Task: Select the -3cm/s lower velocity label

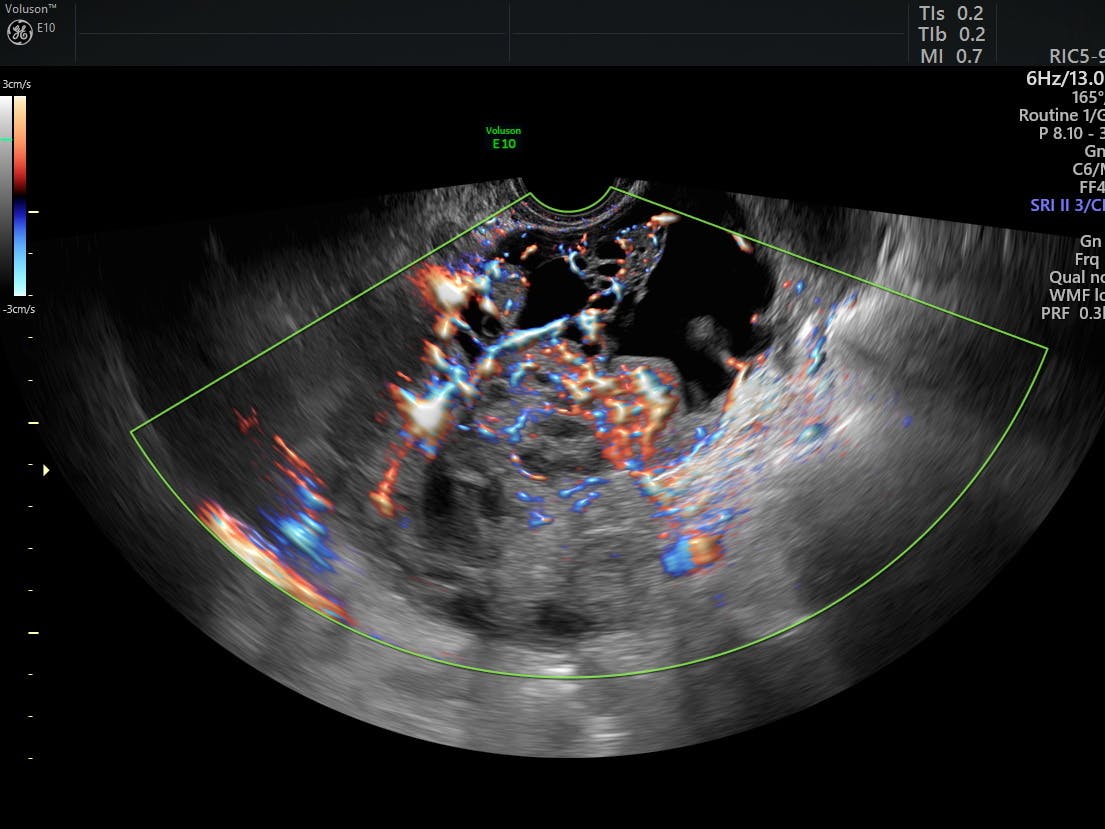Action: point(18,309)
